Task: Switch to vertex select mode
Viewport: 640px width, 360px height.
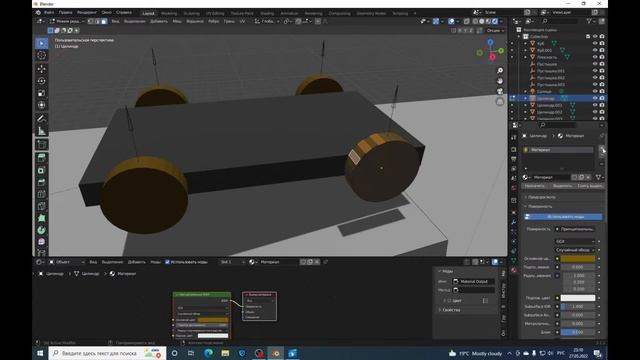Action: (91, 21)
